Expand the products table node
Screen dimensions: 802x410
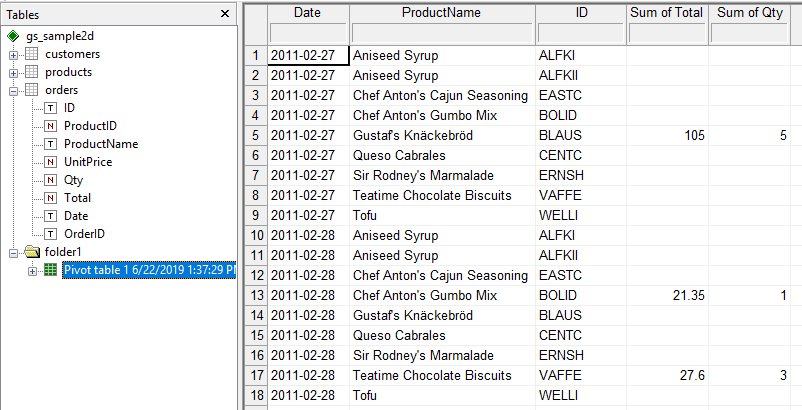[x=14, y=72]
